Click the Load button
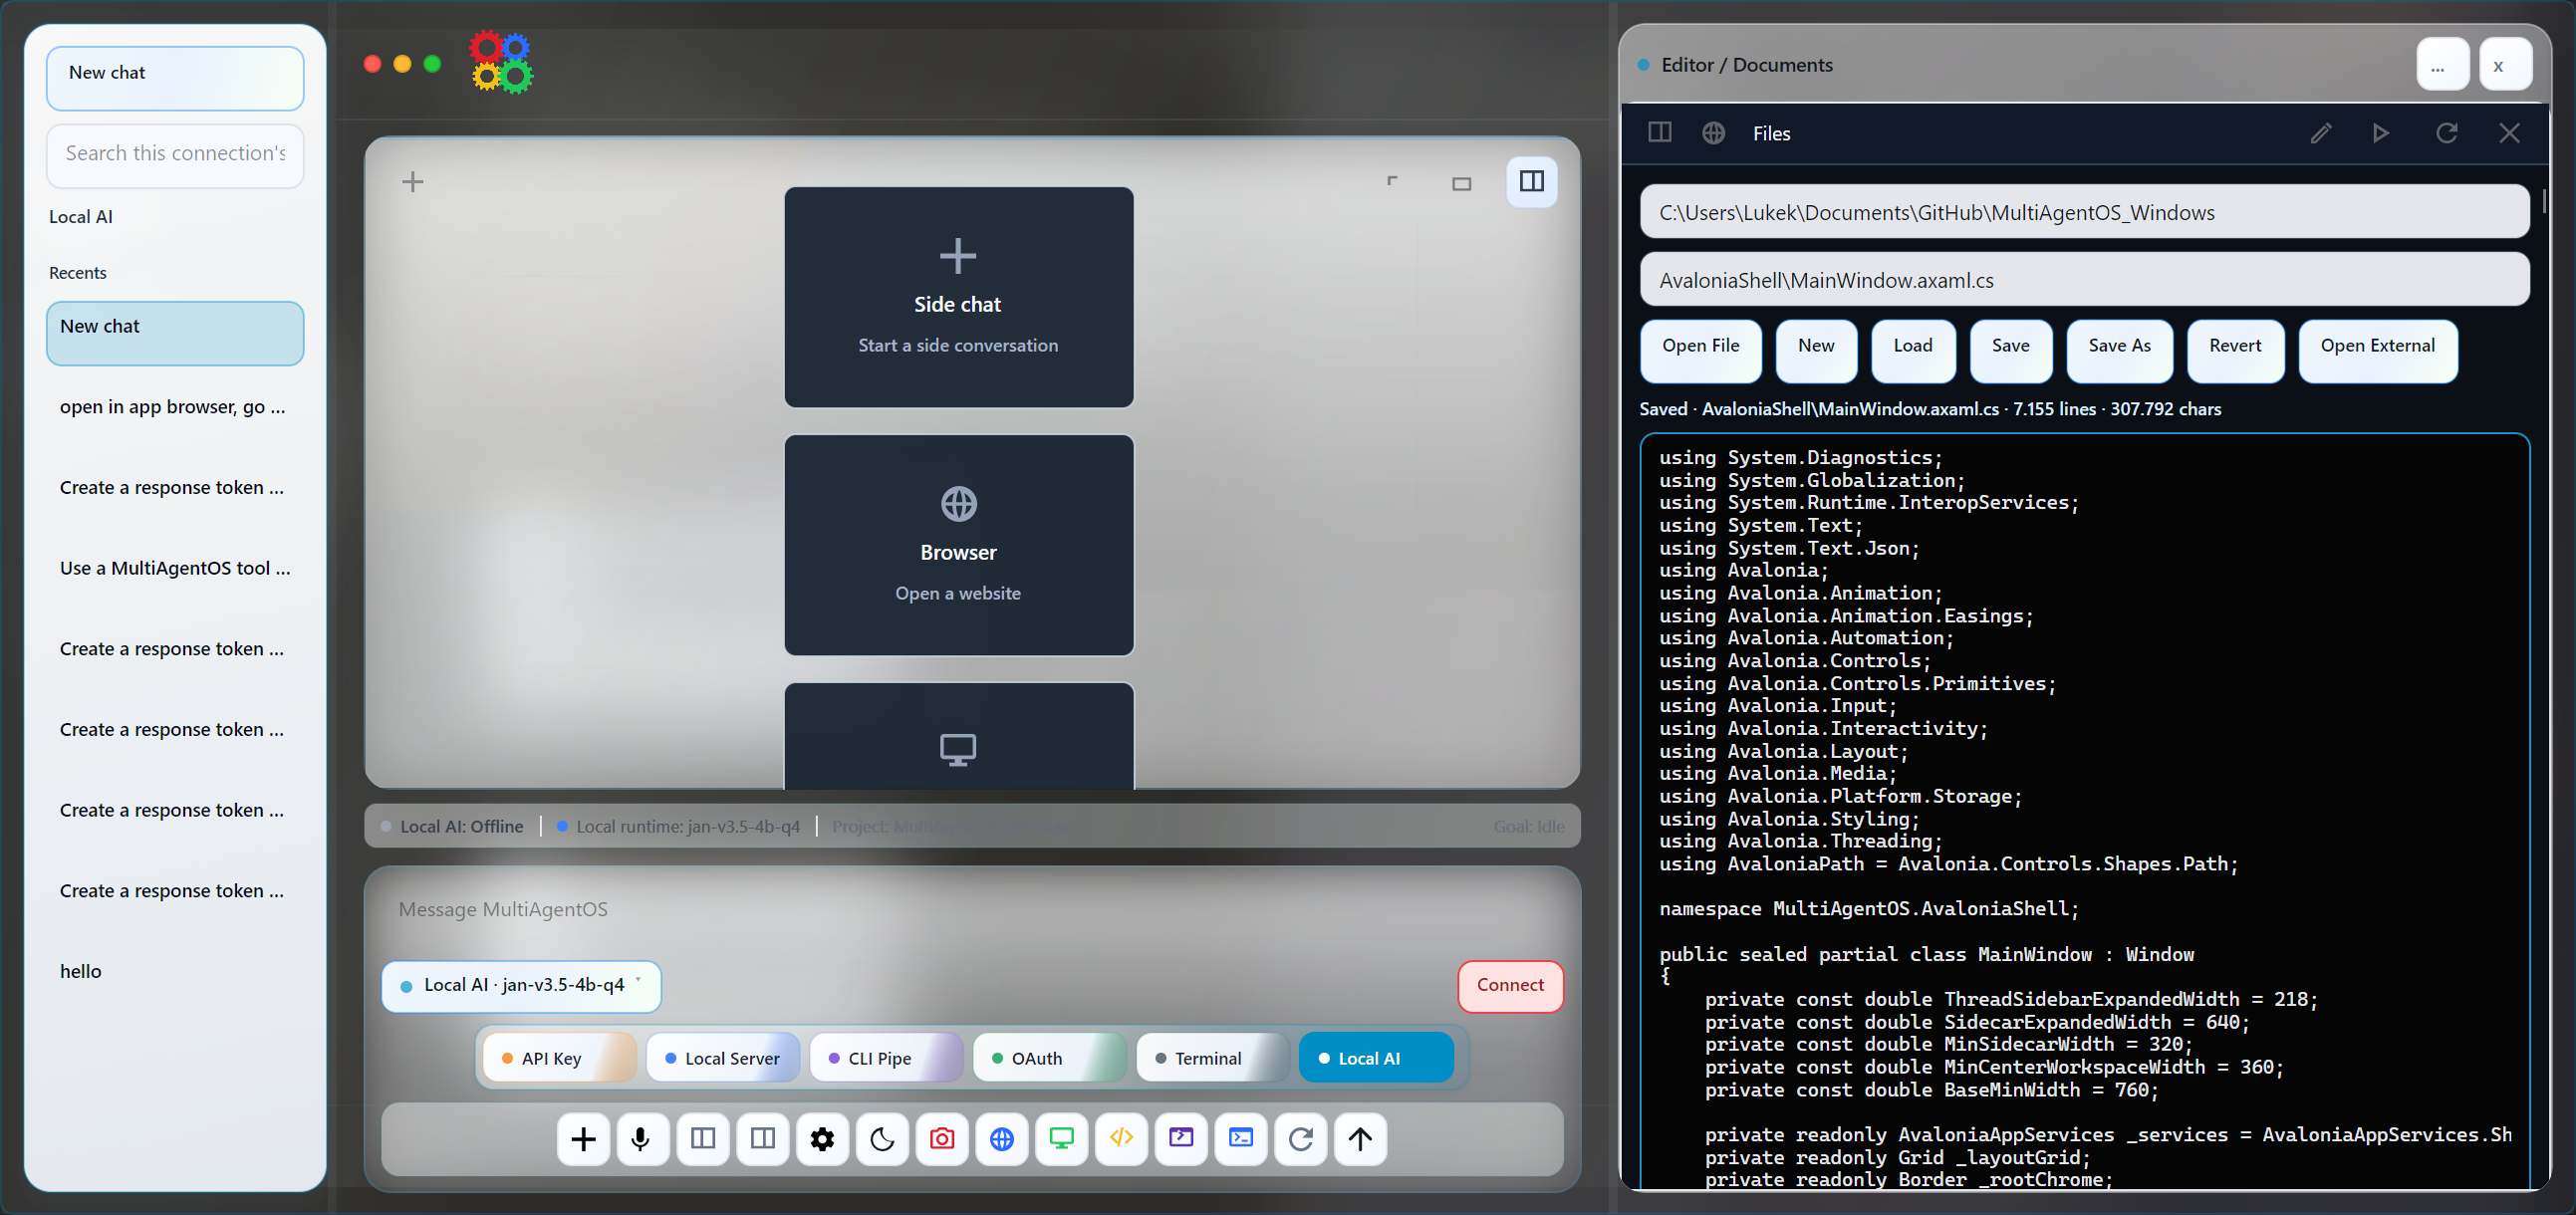The height and width of the screenshot is (1215, 2576). tap(1913, 351)
